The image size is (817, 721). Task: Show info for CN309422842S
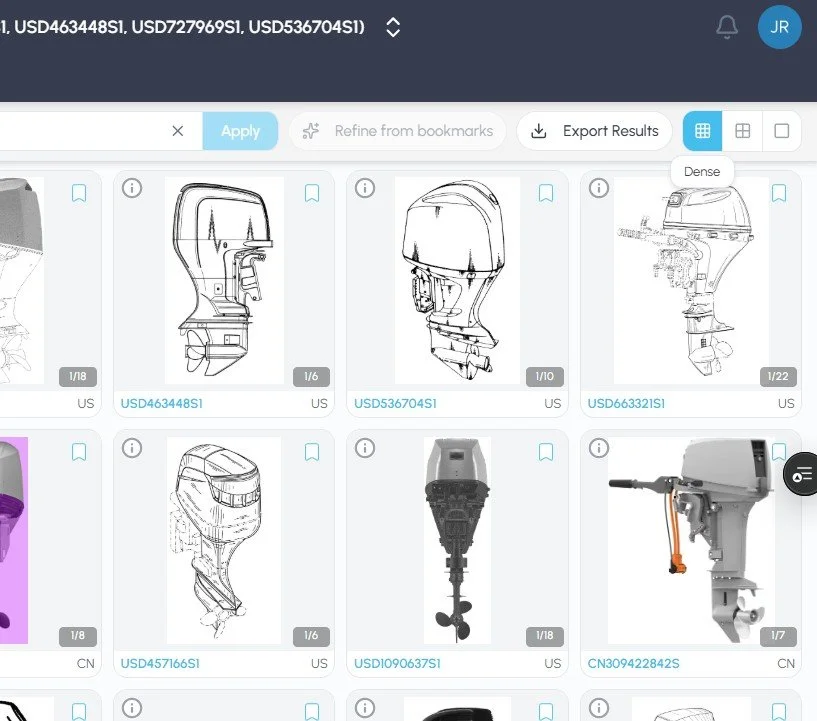[x=599, y=447]
